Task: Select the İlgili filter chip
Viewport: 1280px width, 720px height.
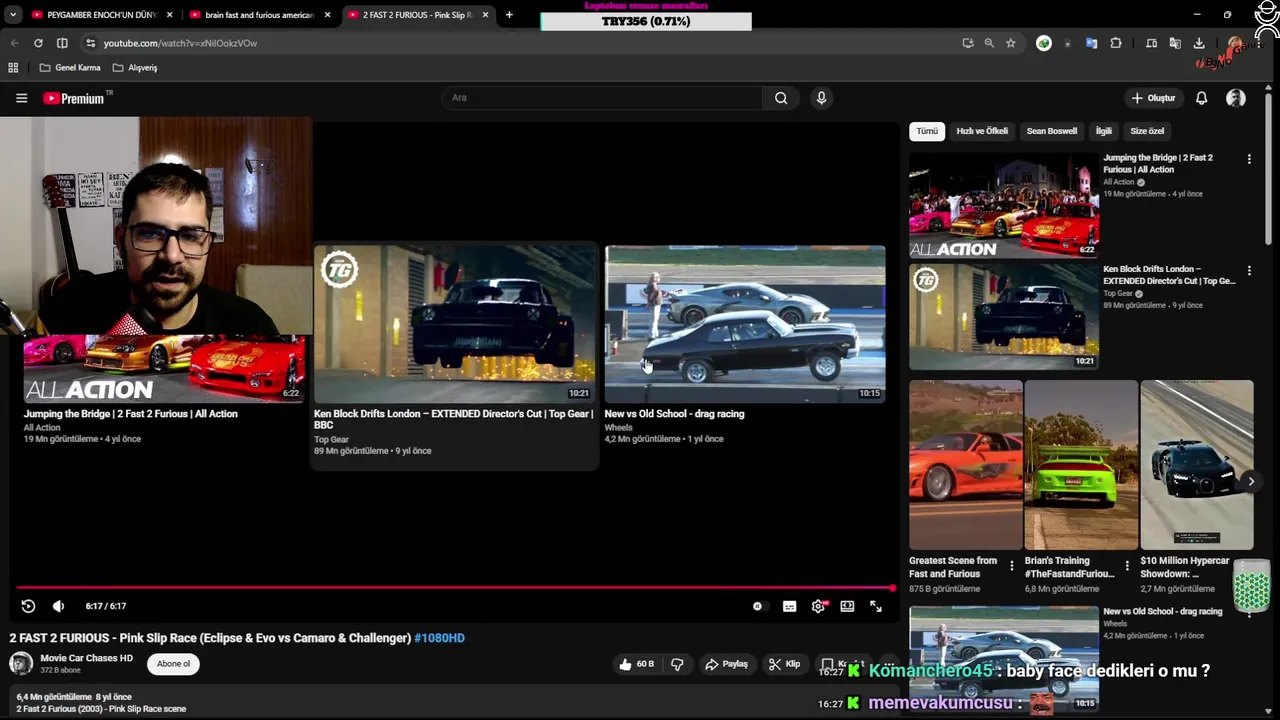Action: coord(1104,131)
